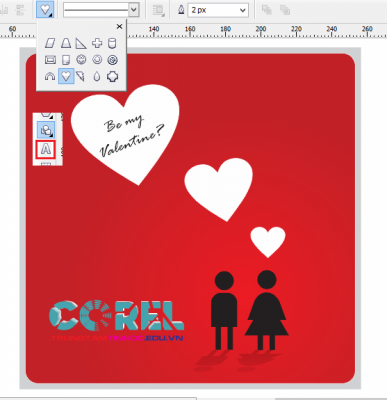Click the small white heart above couple
The image size is (387, 400).
pos(268,242)
